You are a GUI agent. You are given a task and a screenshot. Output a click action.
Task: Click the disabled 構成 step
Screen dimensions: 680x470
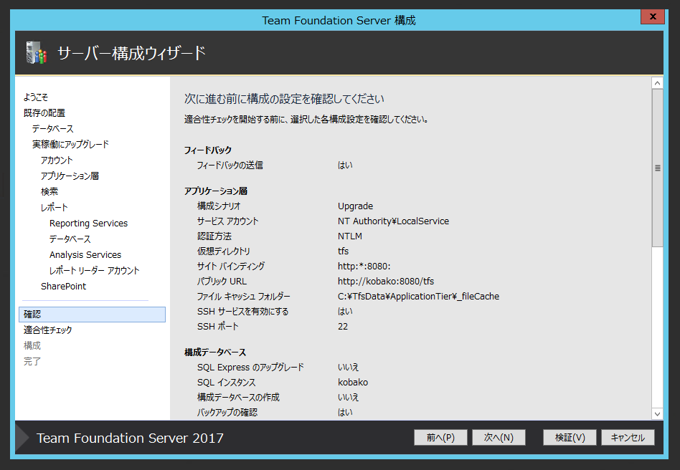32,346
